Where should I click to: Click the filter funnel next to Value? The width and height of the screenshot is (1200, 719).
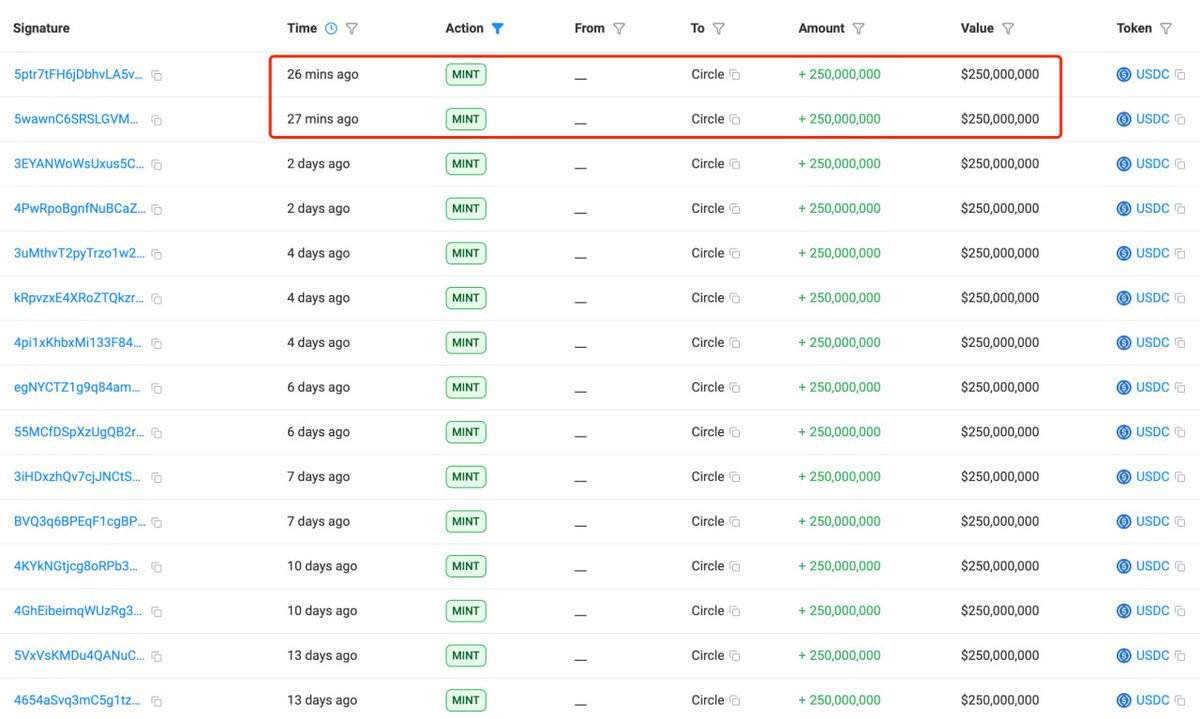[x=1010, y=28]
